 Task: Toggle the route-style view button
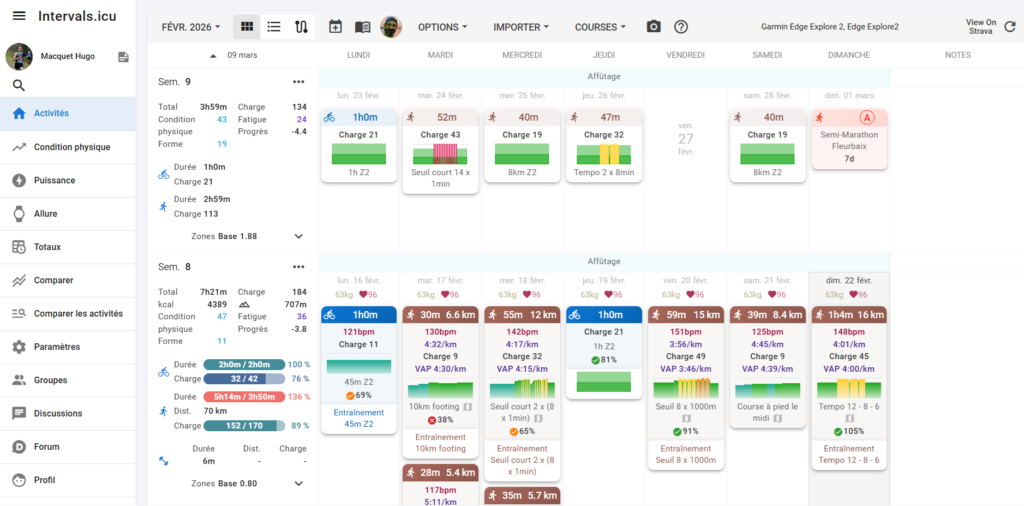click(301, 27)
